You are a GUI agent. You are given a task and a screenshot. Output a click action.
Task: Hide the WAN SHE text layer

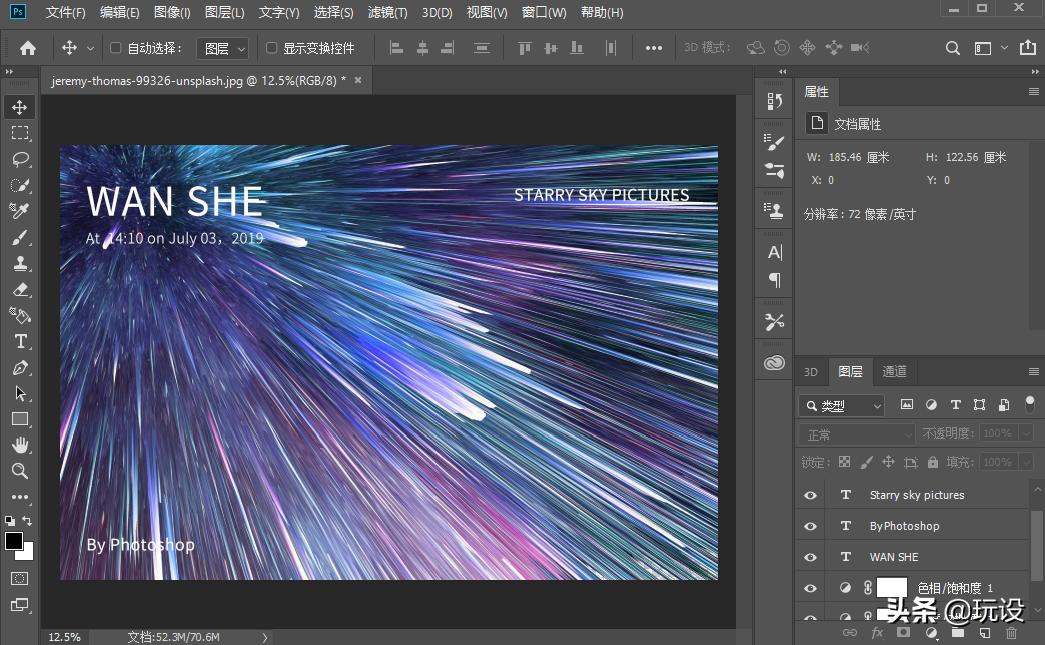tap(810, 557)
